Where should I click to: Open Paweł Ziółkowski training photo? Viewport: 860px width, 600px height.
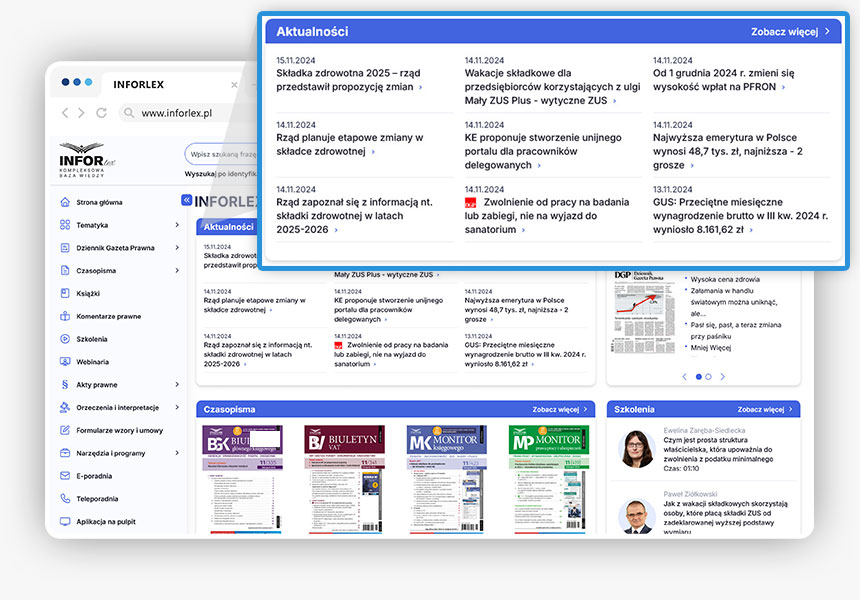click(637, 516)
